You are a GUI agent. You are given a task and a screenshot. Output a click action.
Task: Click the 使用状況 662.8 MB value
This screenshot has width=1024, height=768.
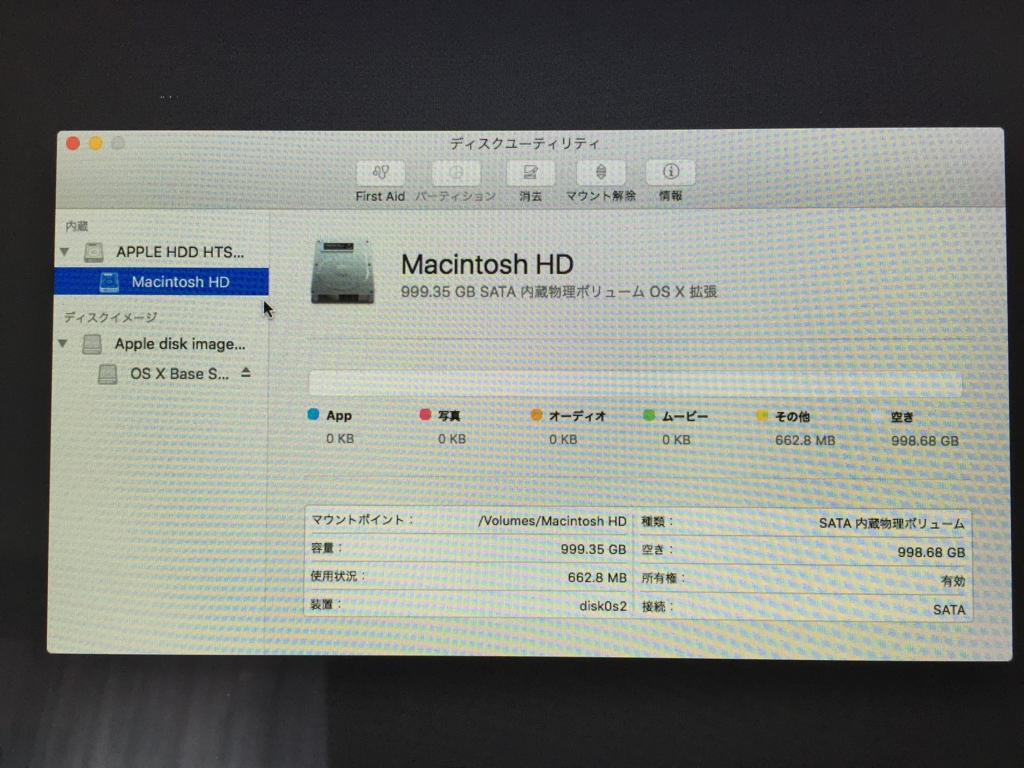(x=597, y=577)
